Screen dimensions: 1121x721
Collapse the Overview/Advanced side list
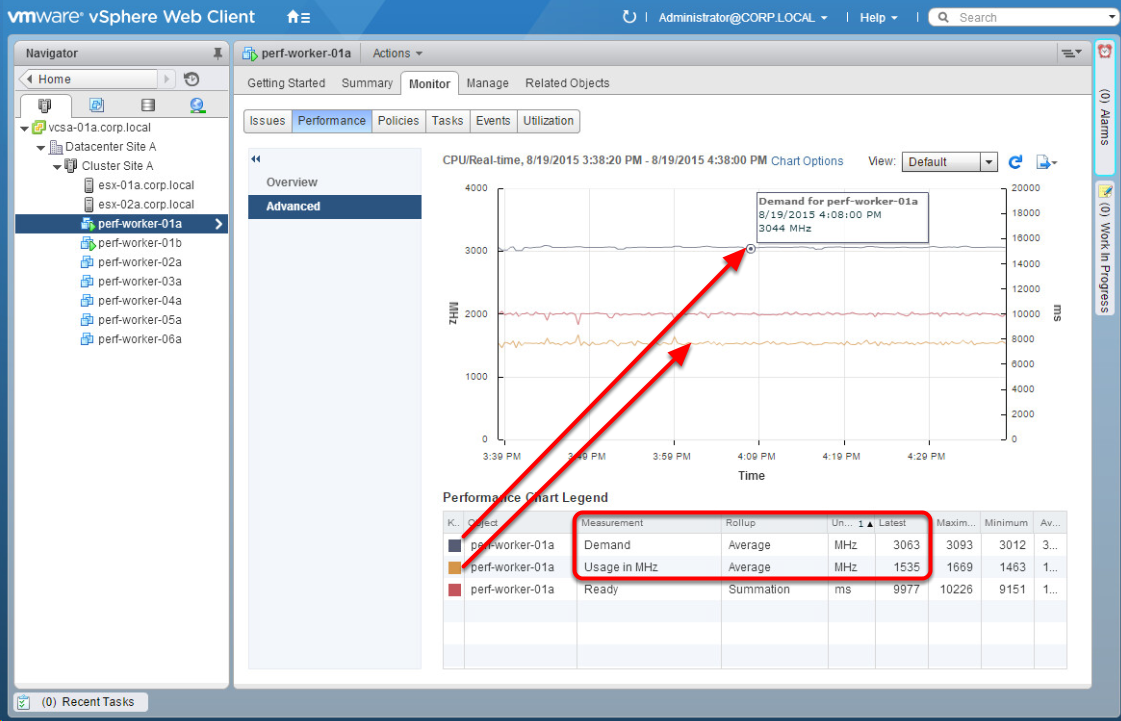[x=256, y=159]
